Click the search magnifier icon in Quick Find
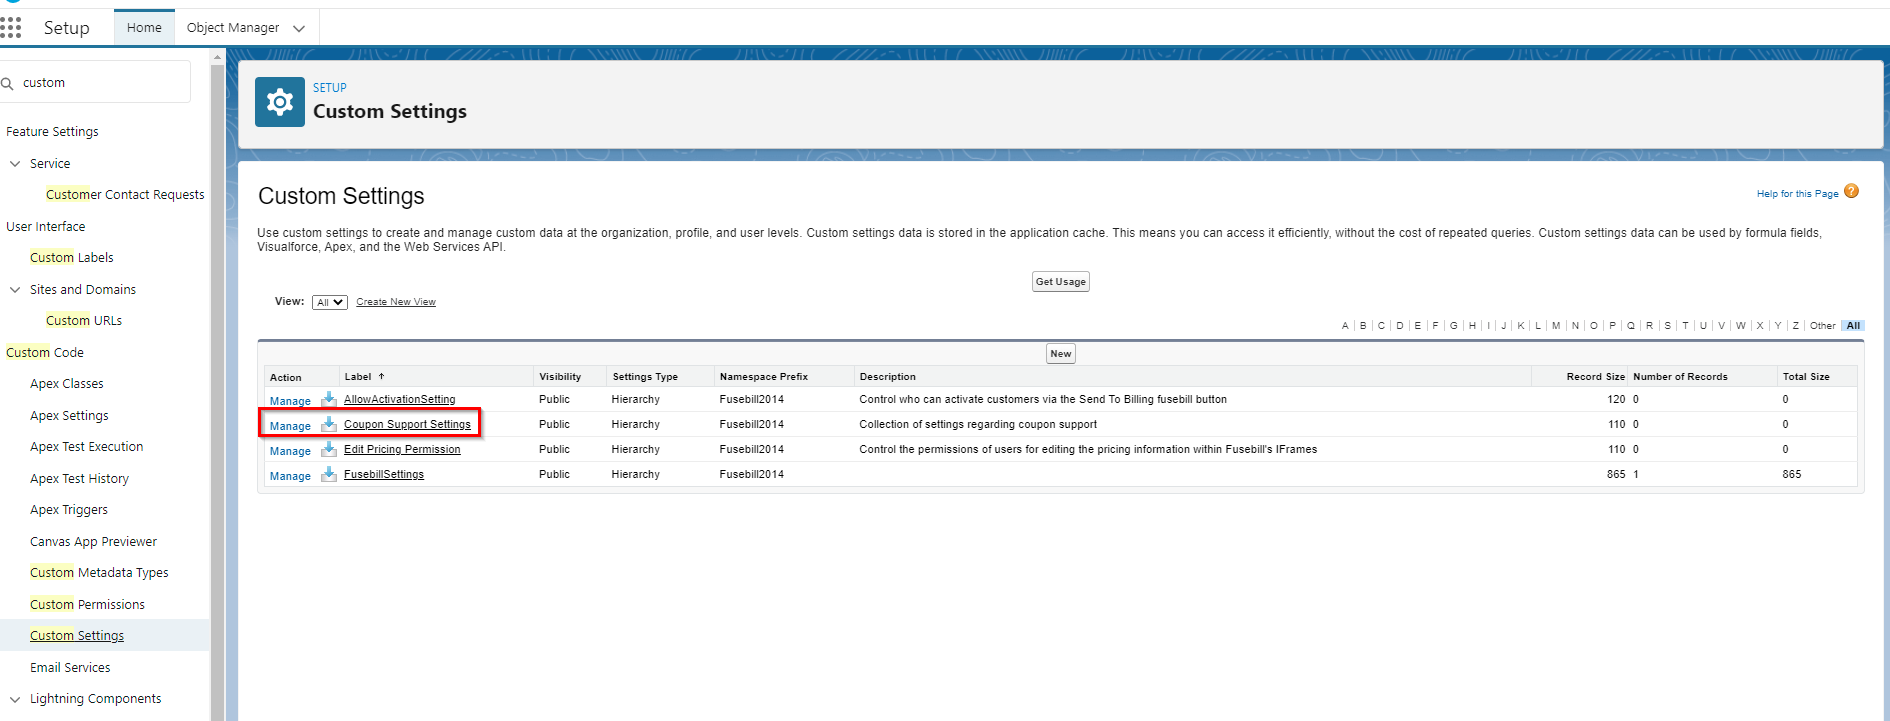Image resolution: width=1890 pixels, height=721 pixels. 7,83
